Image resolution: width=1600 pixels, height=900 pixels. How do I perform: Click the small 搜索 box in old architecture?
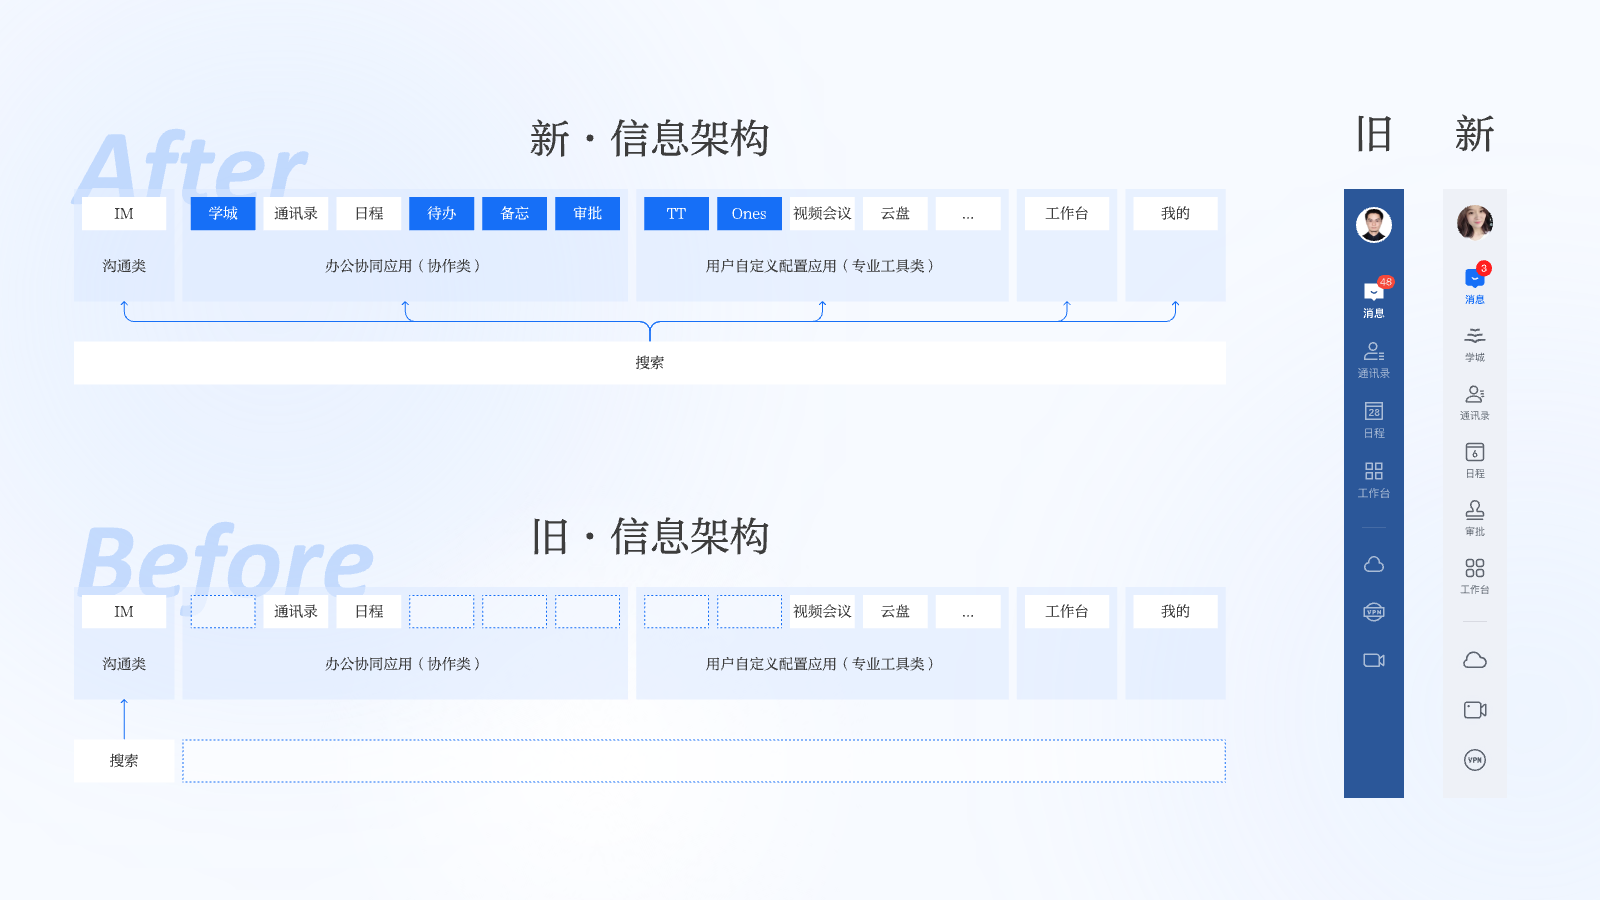pyautogui.click(x=124, y=761)
